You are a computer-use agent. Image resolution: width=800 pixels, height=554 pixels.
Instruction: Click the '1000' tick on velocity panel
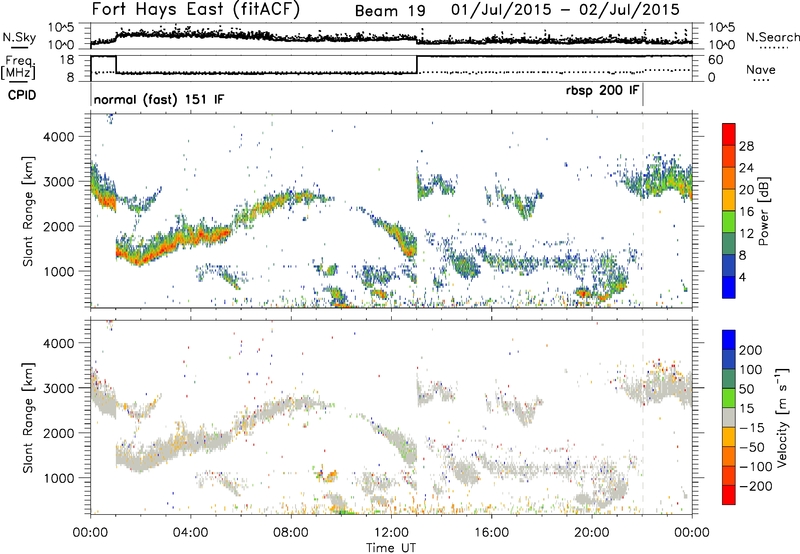pyautogui.click(x=59, y=478)
